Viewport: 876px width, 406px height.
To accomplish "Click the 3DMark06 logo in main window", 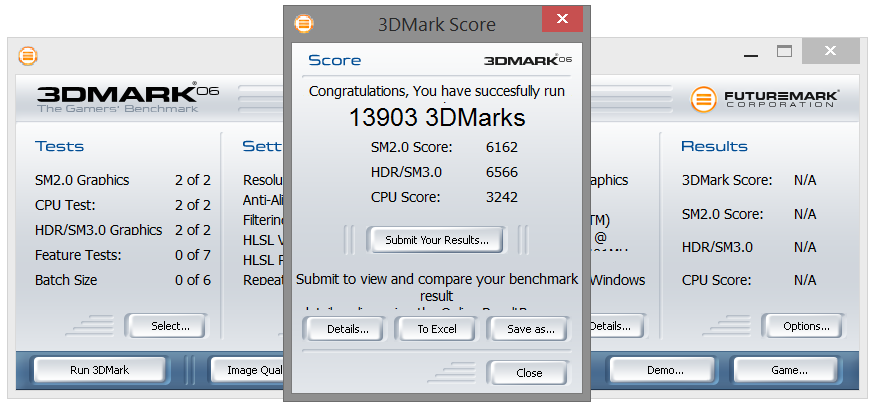I will [x=127, y=97].
